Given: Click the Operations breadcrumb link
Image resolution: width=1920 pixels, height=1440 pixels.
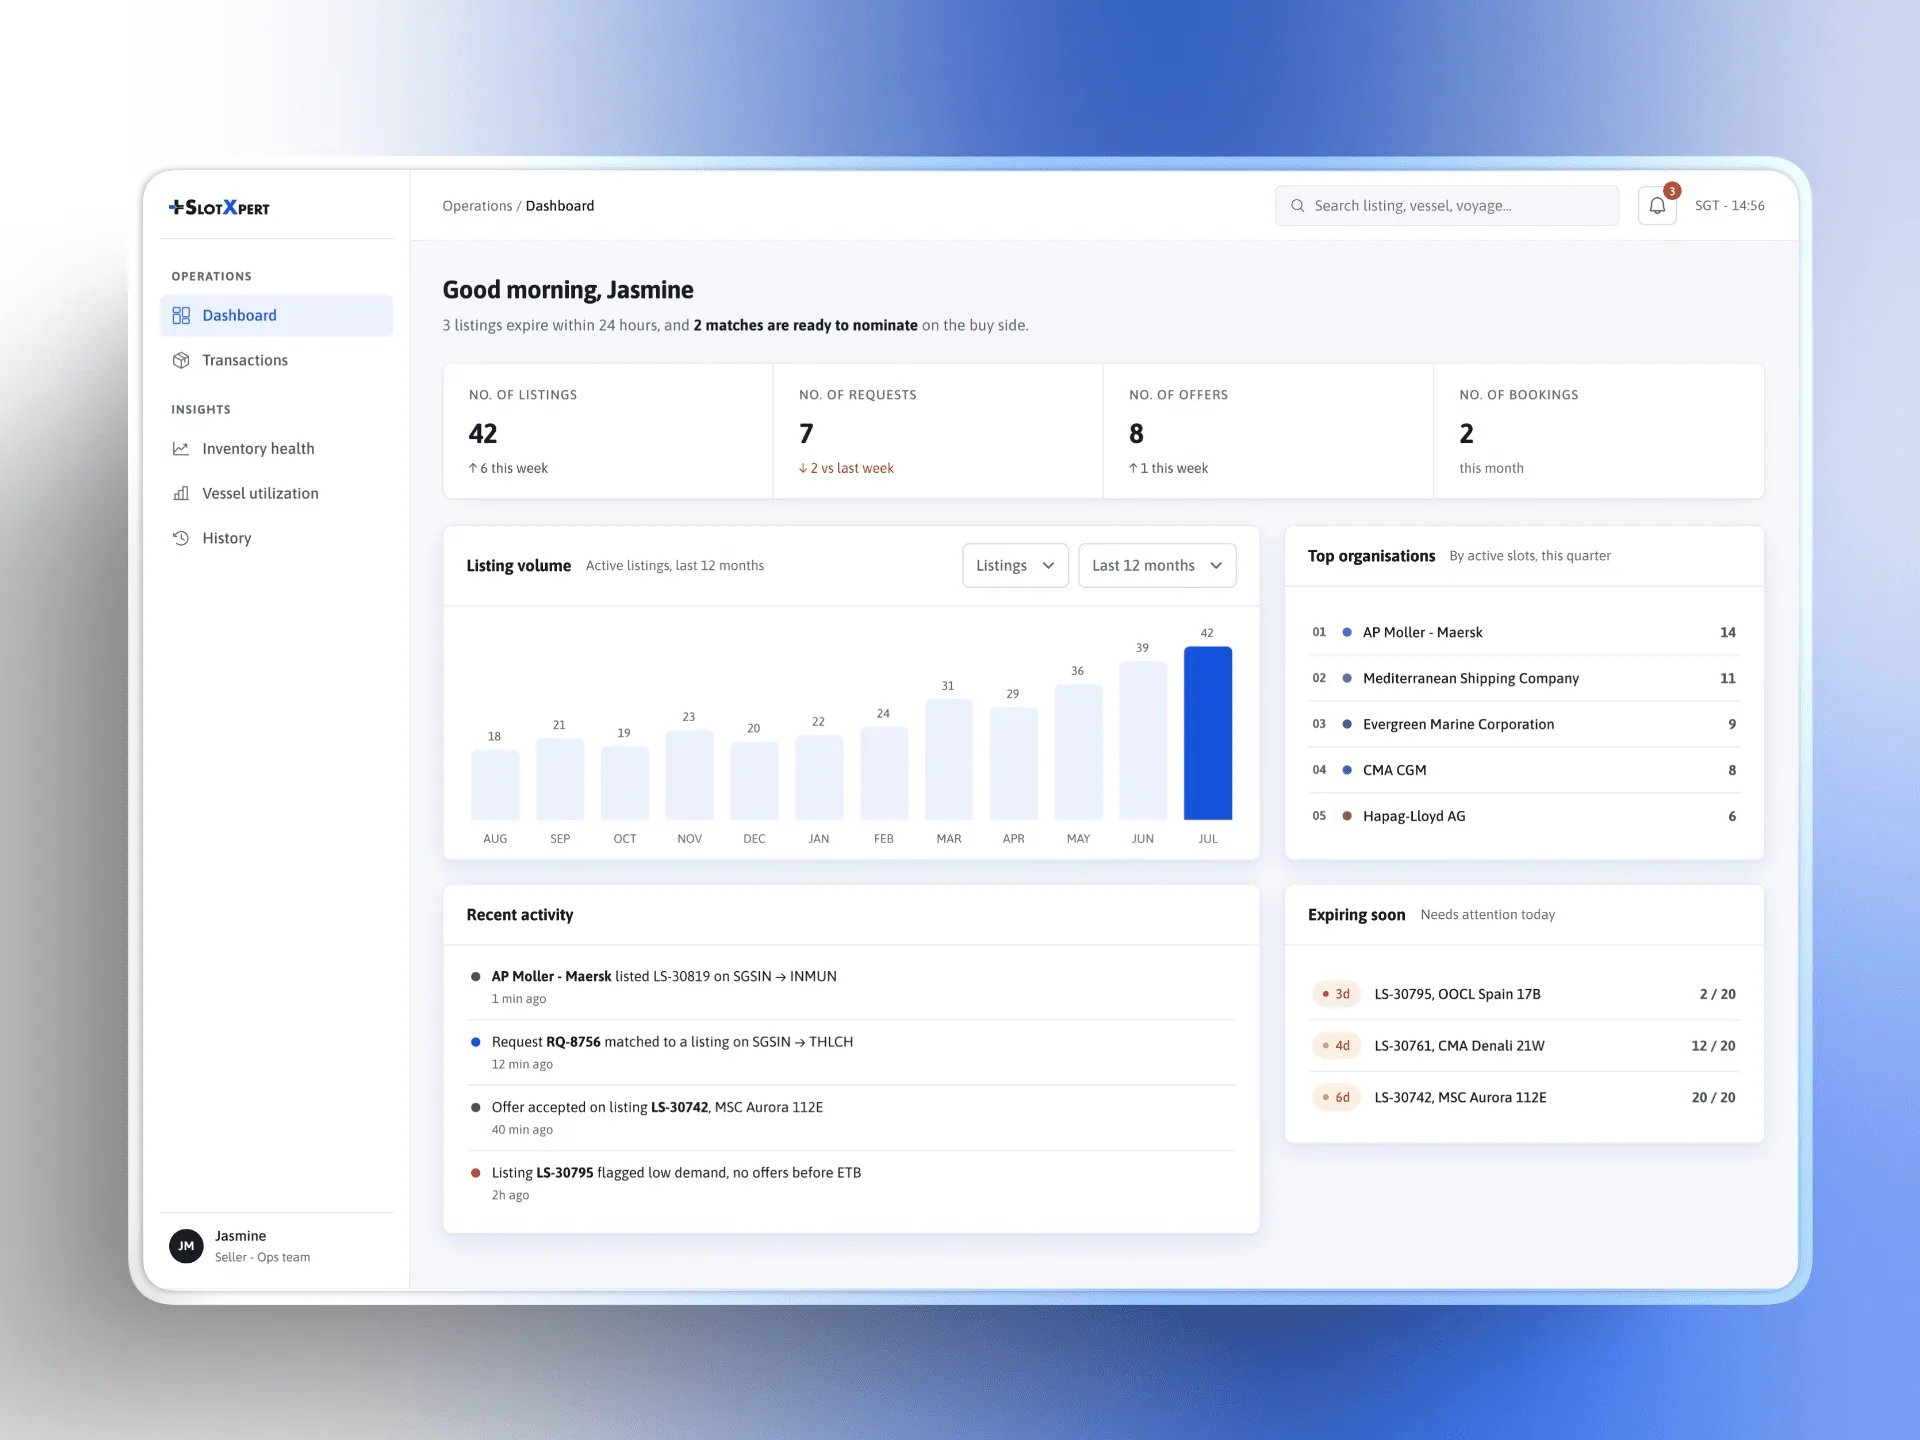Looking at the screenshot, I should (477, 206).
